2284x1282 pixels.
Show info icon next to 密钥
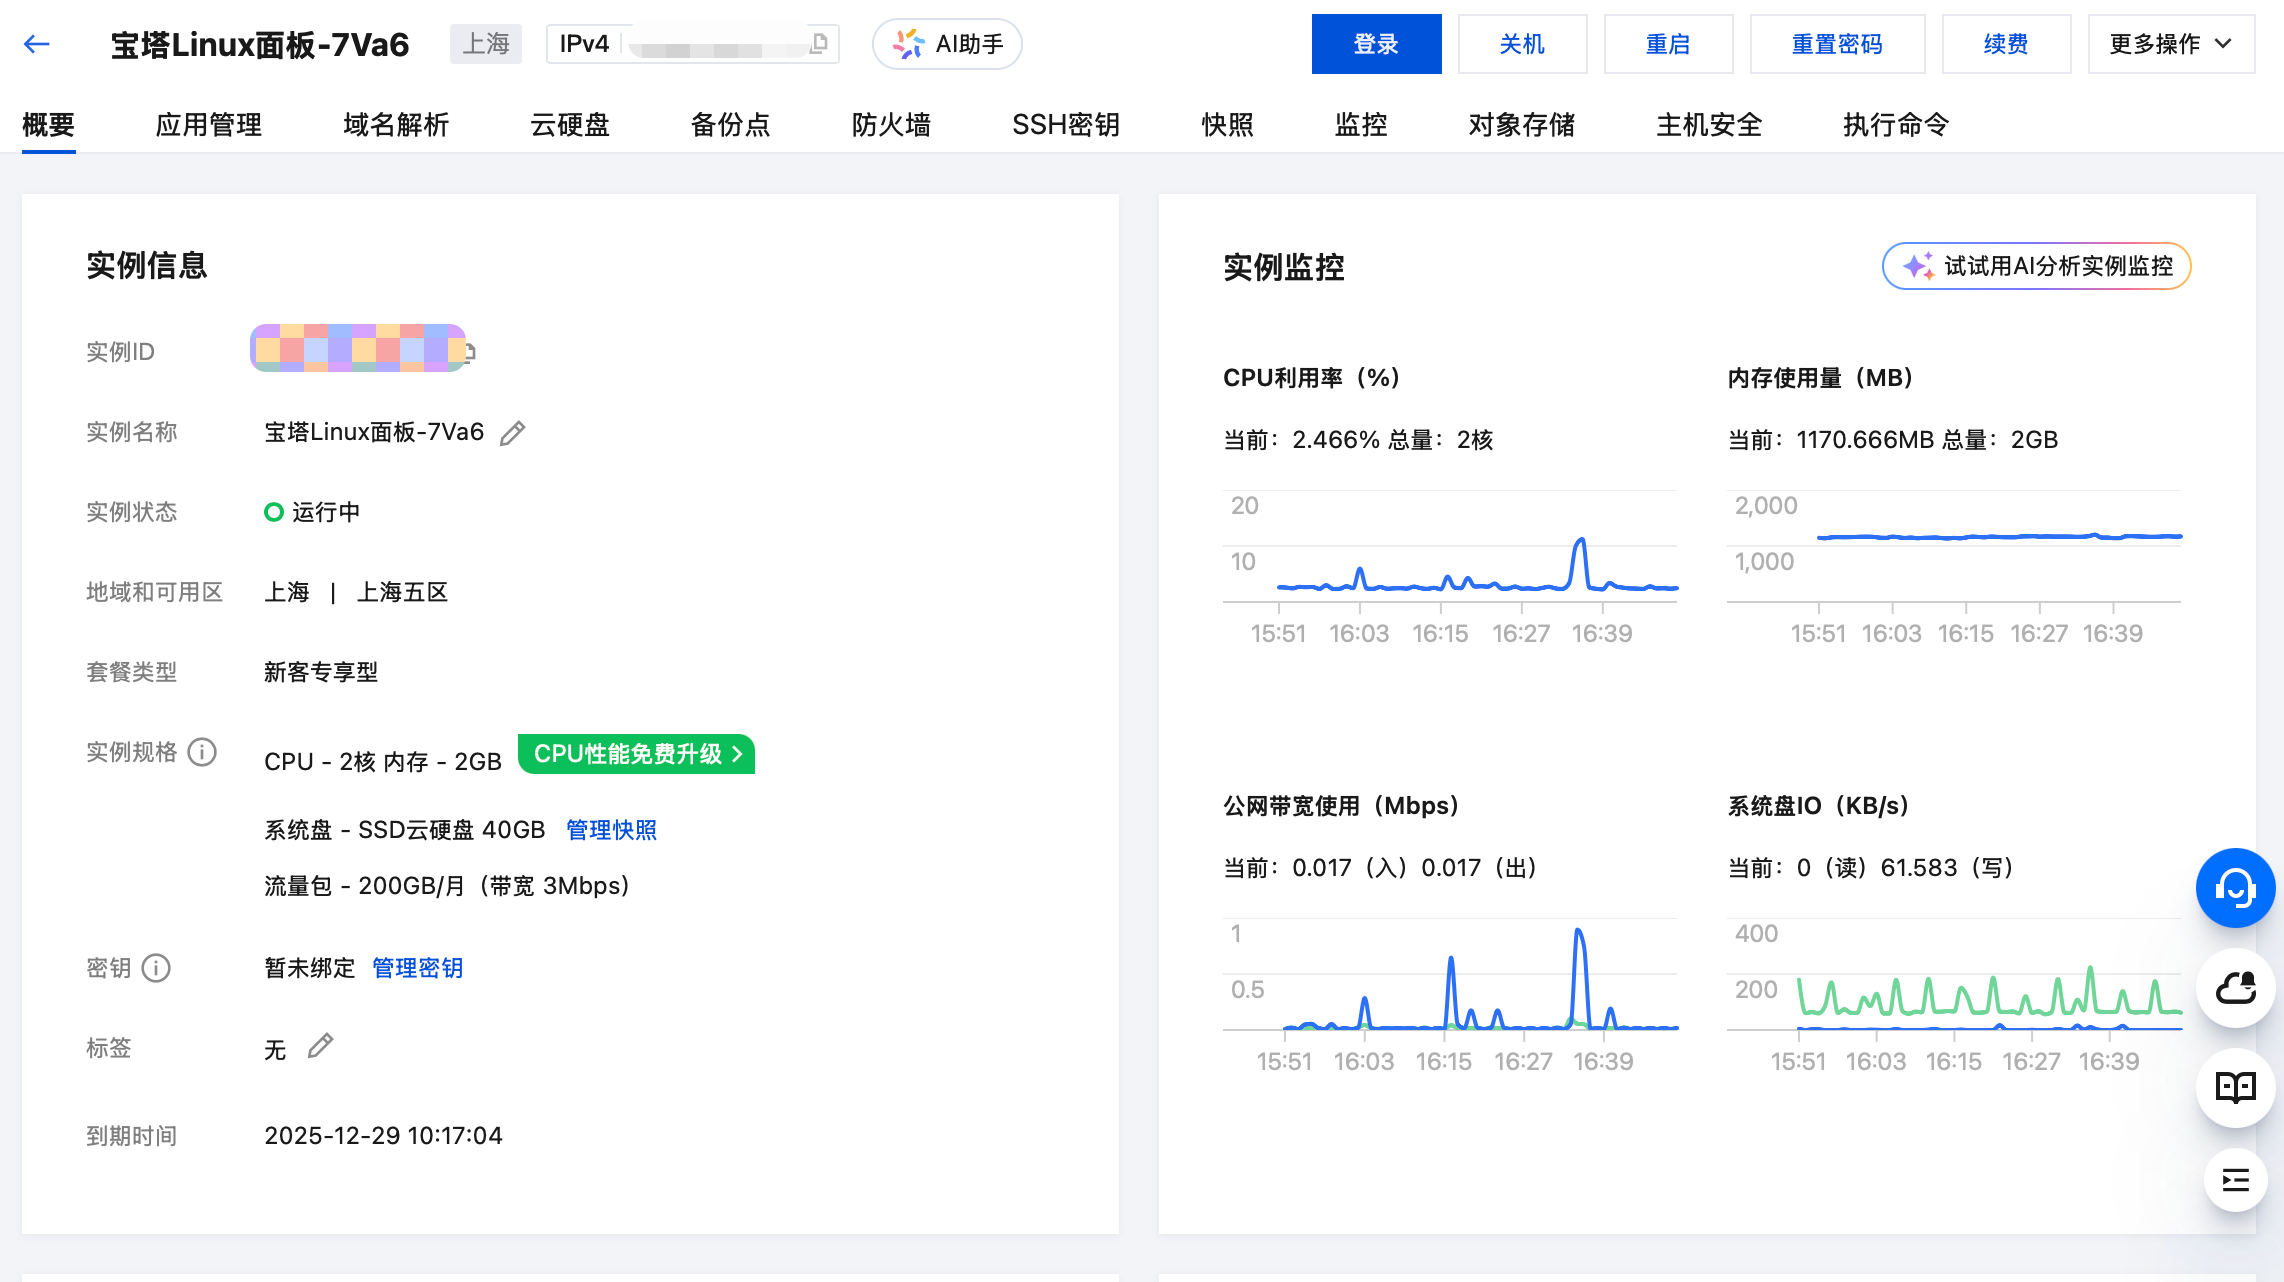tap(156, 968)
